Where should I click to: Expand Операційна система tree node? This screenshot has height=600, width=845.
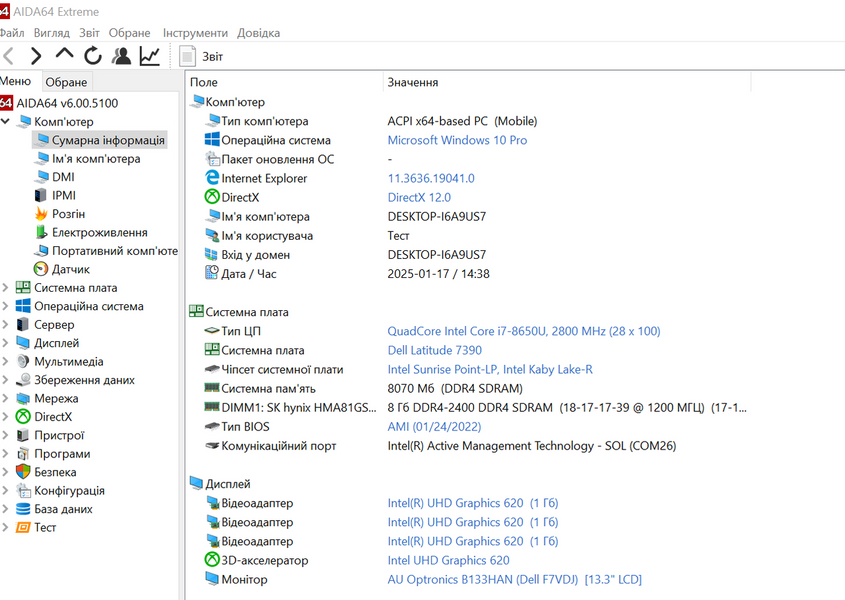point(5,306)
